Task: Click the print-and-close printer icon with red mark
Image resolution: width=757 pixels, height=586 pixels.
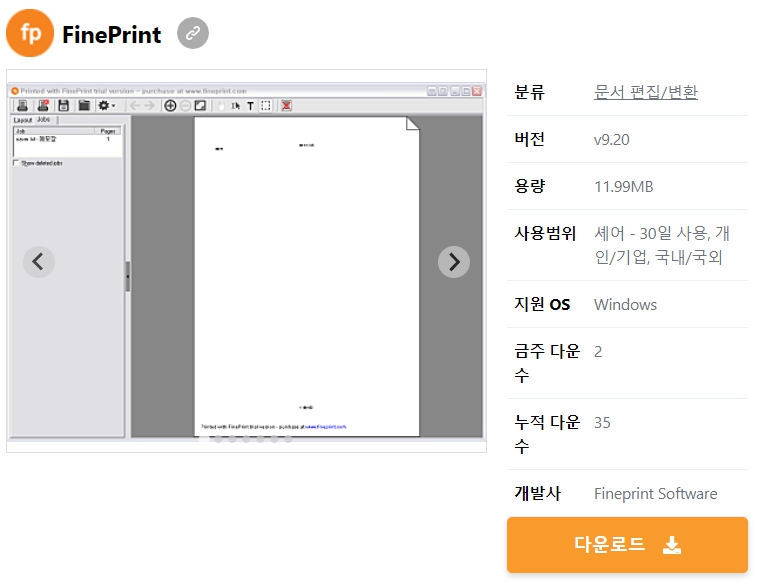Action: coord(43,105)
